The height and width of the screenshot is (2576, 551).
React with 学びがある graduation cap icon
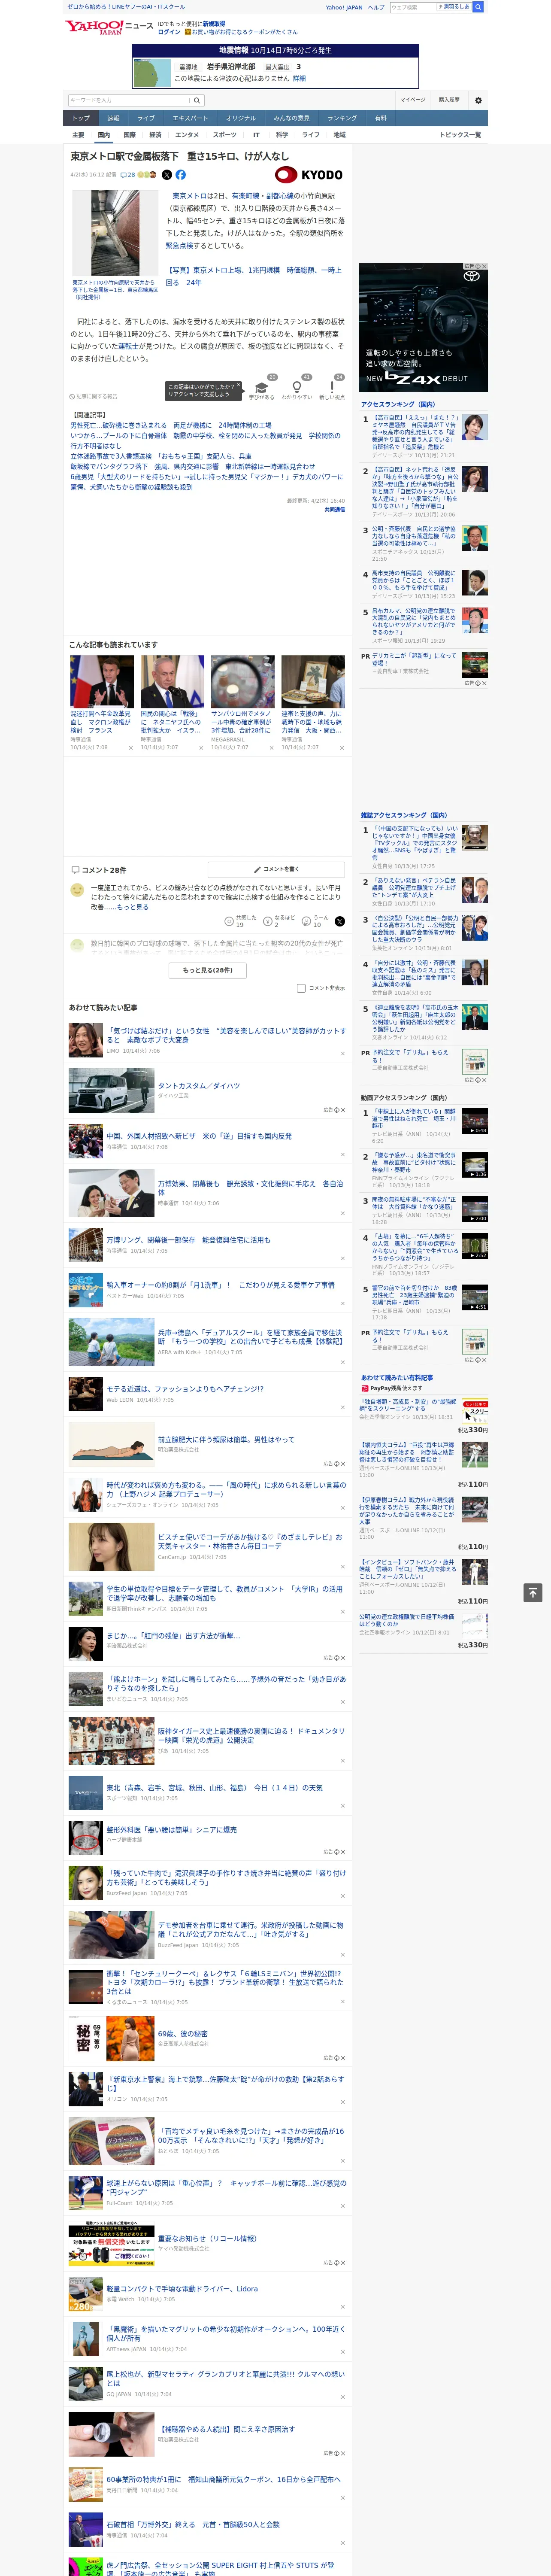[261, 387]
